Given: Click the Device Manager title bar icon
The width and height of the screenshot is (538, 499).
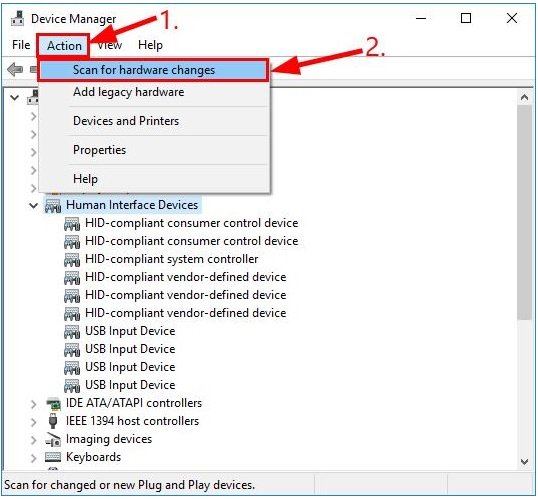Looking at the screenshot, I should 17,18.
